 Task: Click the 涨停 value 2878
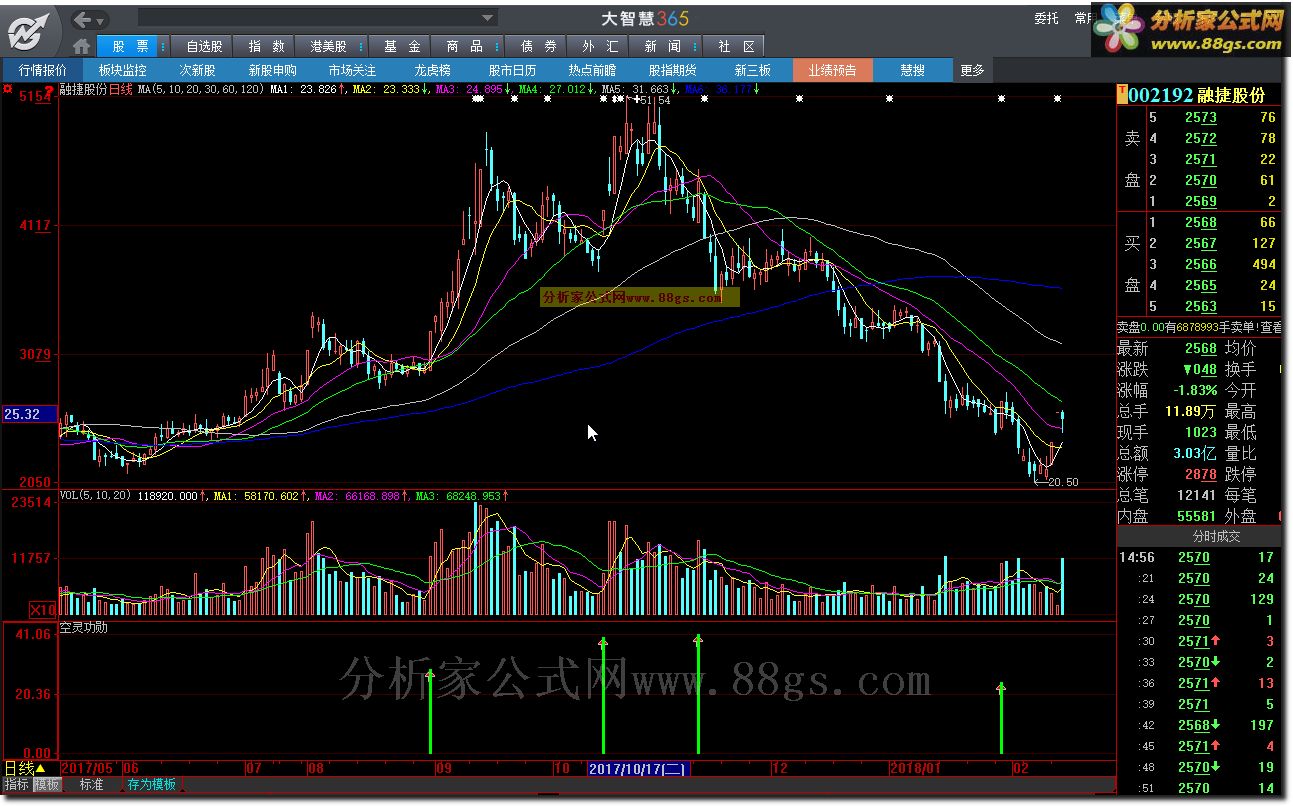click(x=1201, y=474)
